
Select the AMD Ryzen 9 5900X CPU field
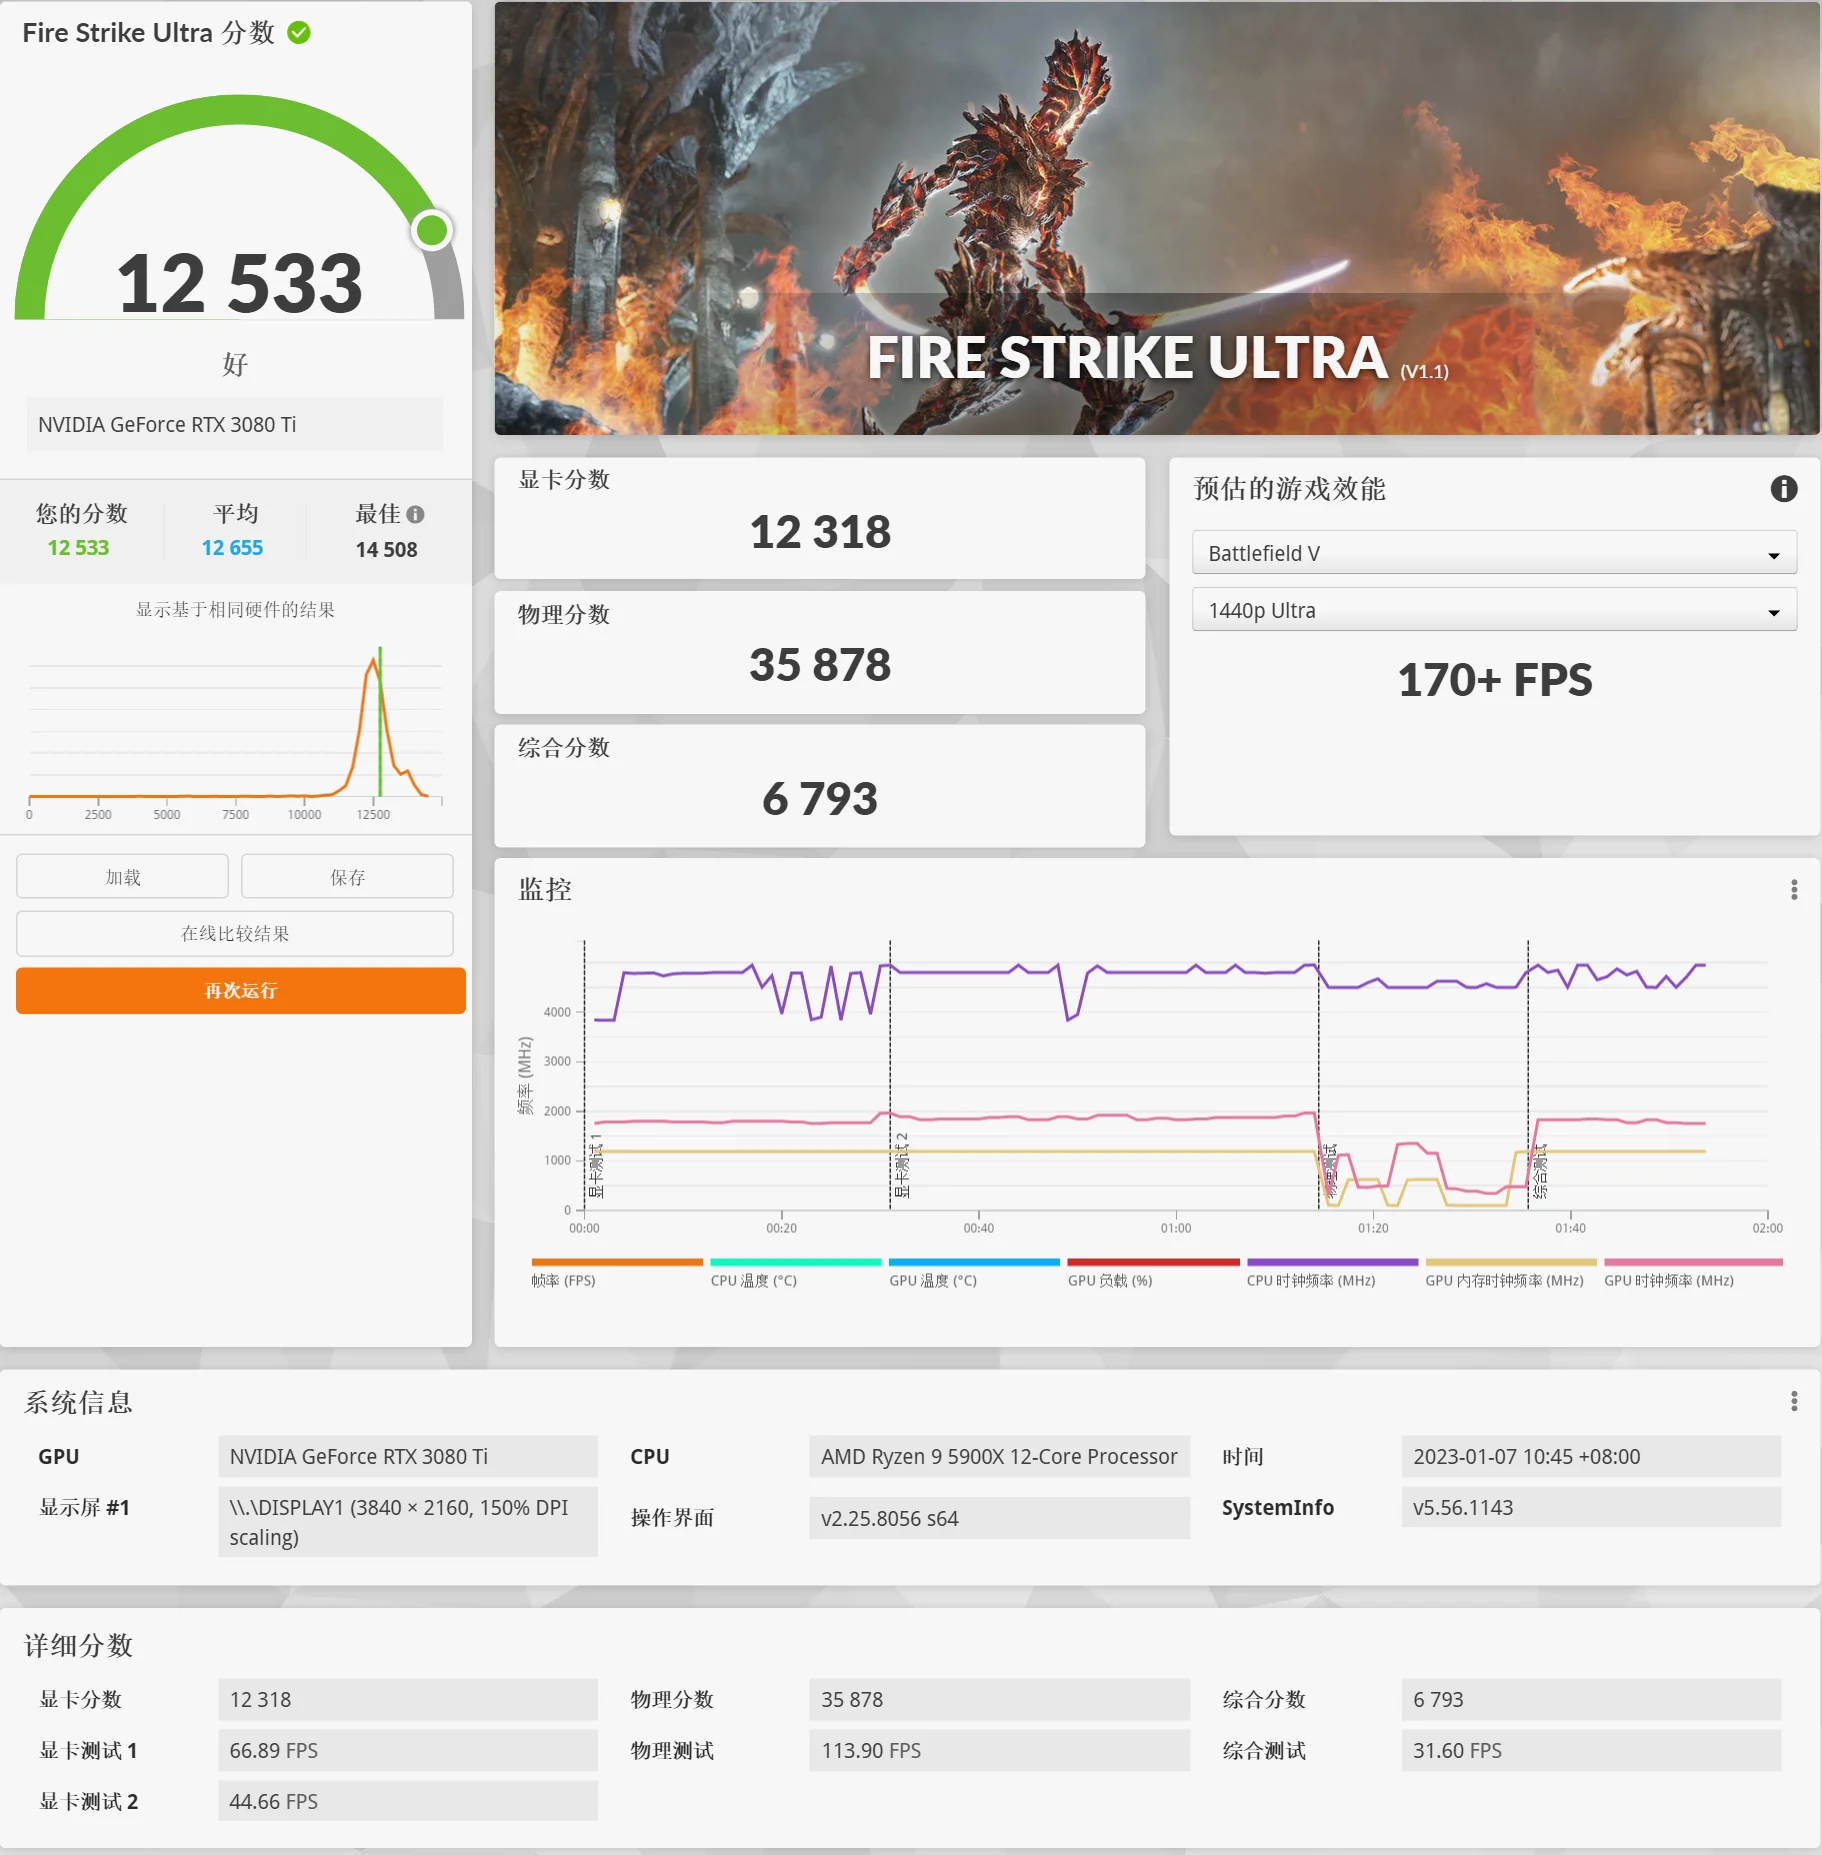pyautogui.click(x=999, y=1456)
